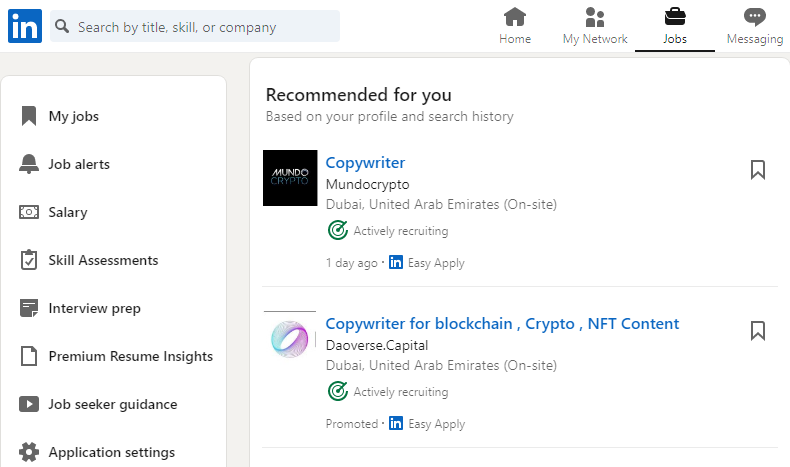Click the Jobs nav label
Viewport: 790px width, 467px height.
(x=675, y=39)
